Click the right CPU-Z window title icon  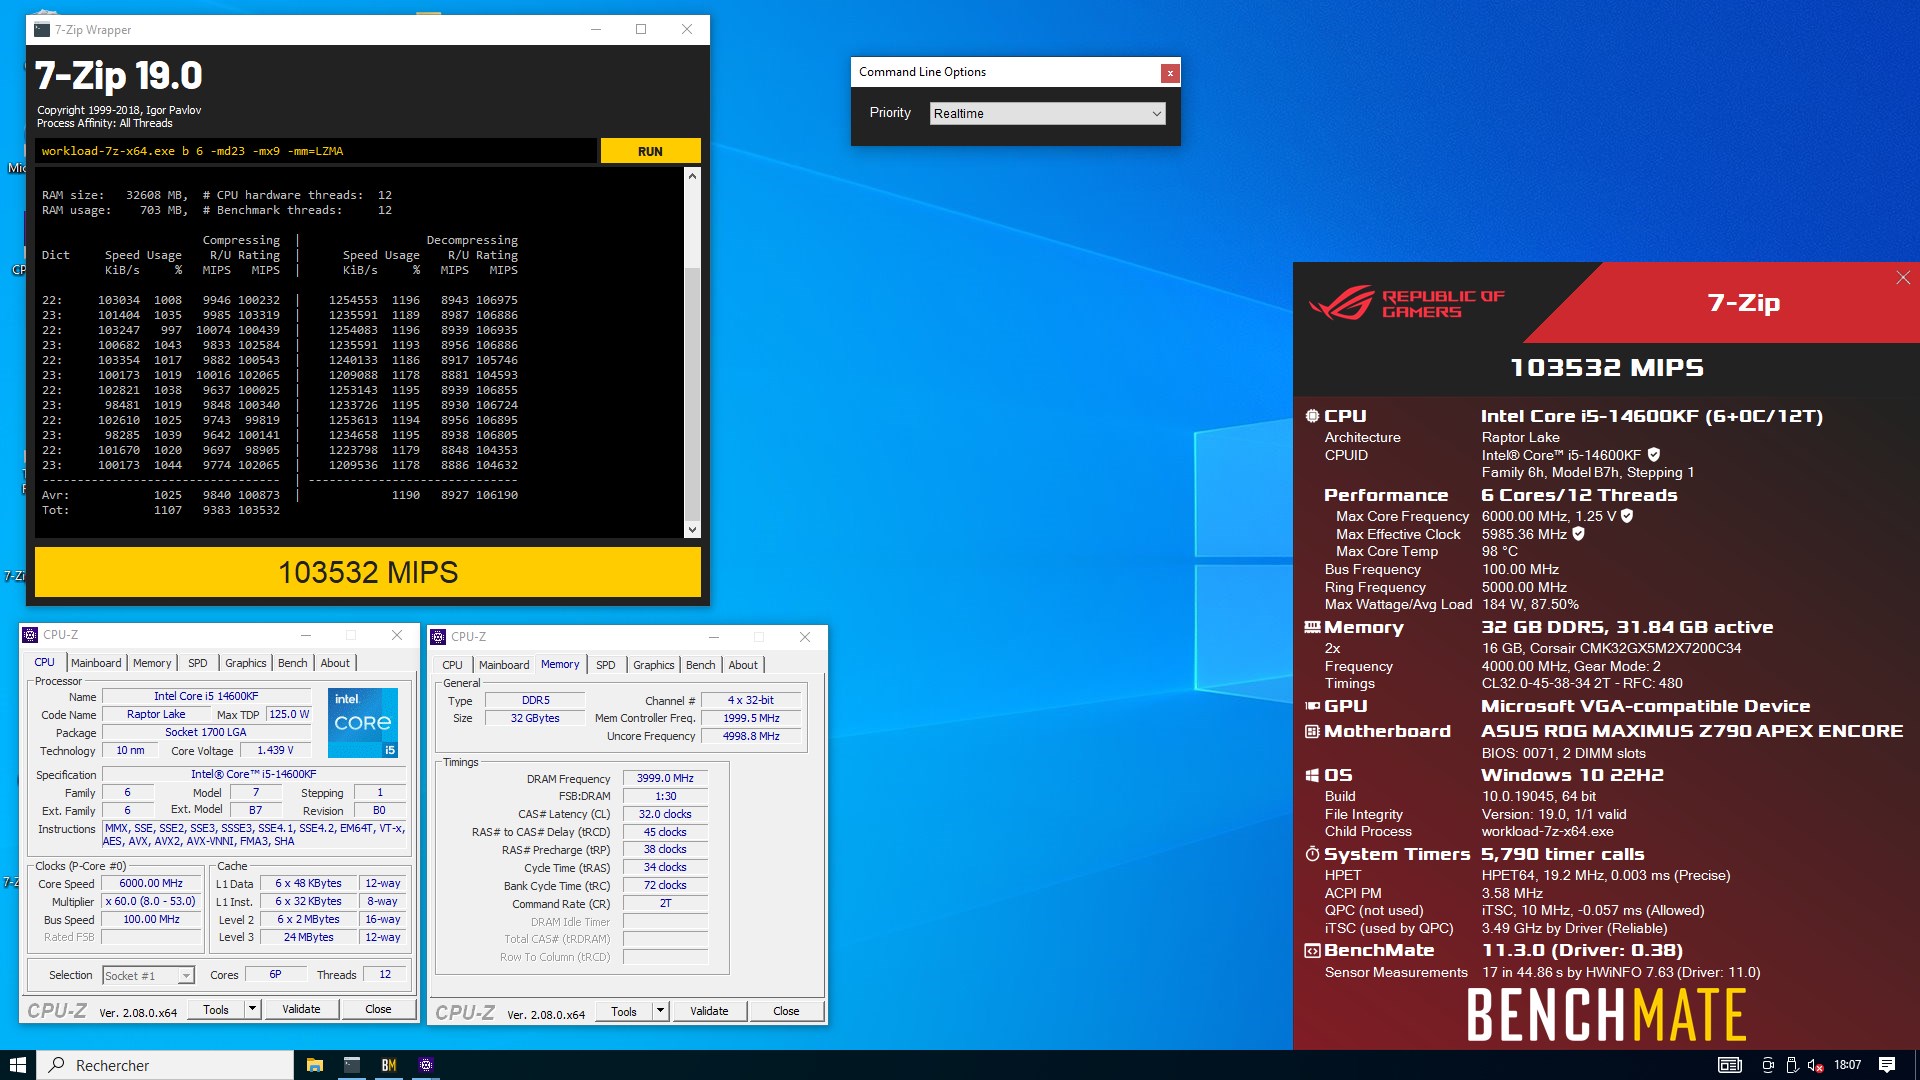[x=438, y=637]
